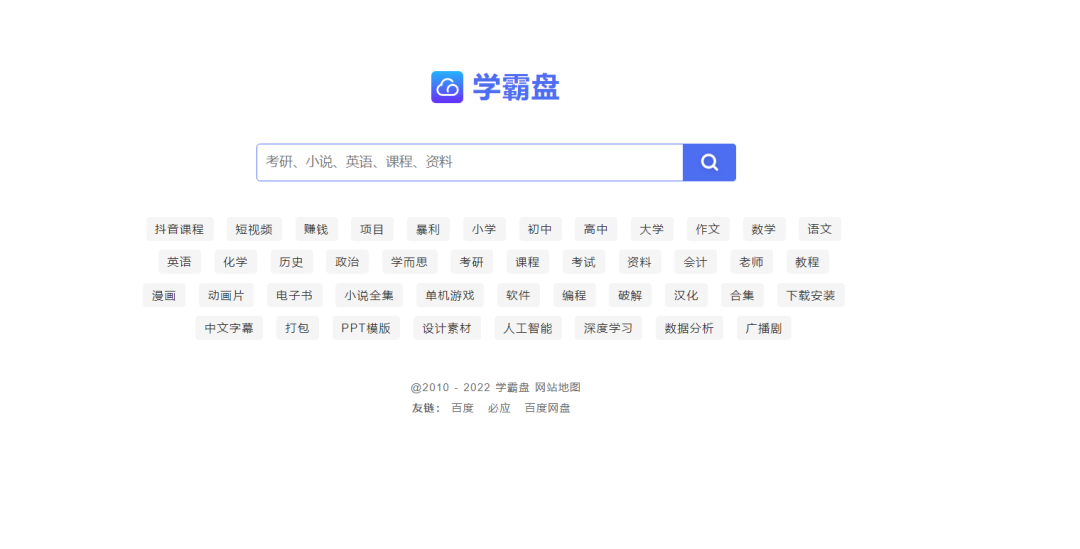Select the 小学 tag
Viewport: 1080px width, 549px height.
point(484,229)
